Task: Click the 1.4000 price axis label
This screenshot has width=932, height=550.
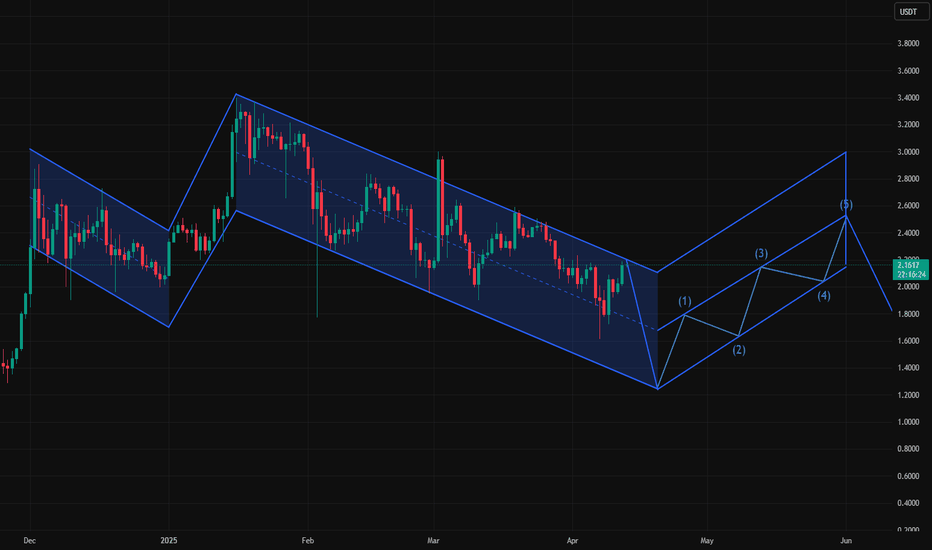Action: tap(908, 368)
